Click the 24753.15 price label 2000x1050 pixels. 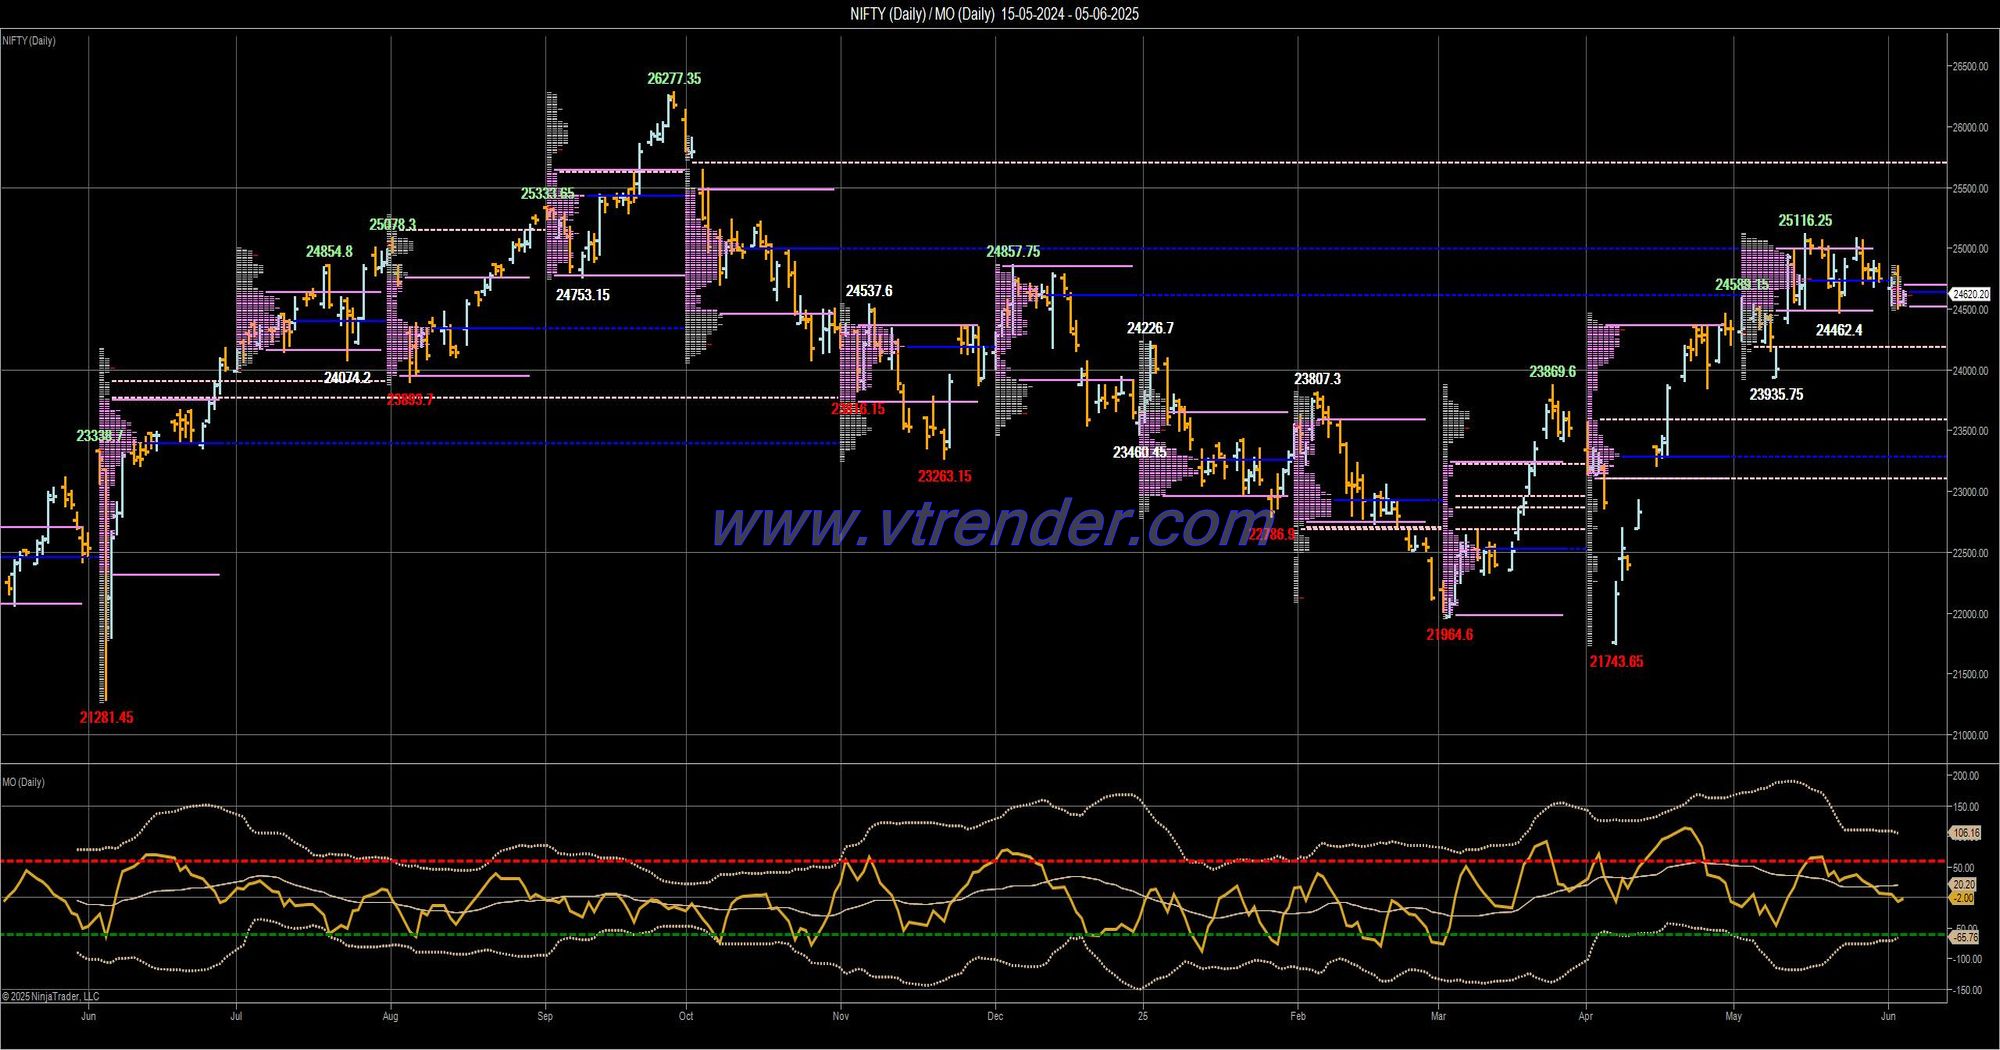pyautogui.click(x=583, y=295)
